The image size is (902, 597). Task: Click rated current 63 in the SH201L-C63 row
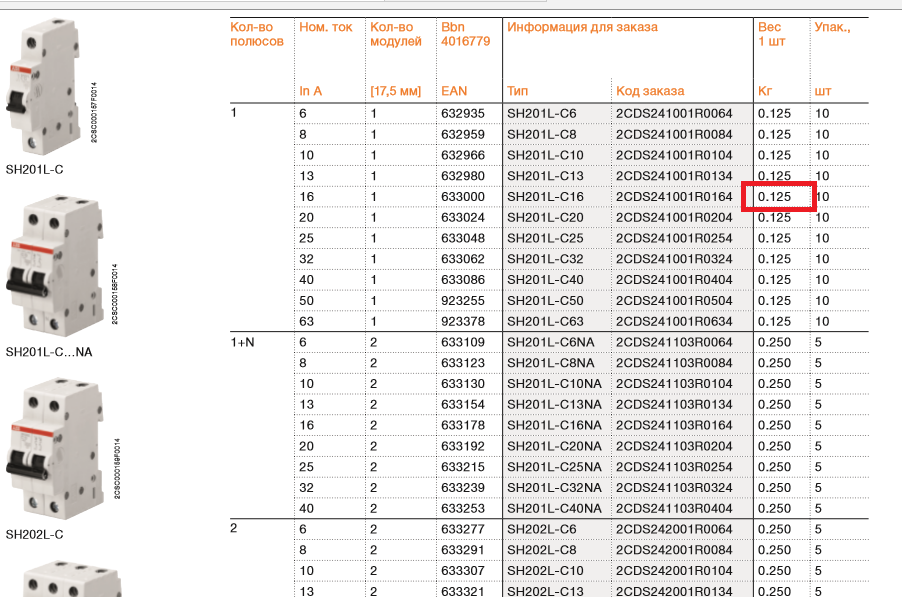click(x=307, y=322)
